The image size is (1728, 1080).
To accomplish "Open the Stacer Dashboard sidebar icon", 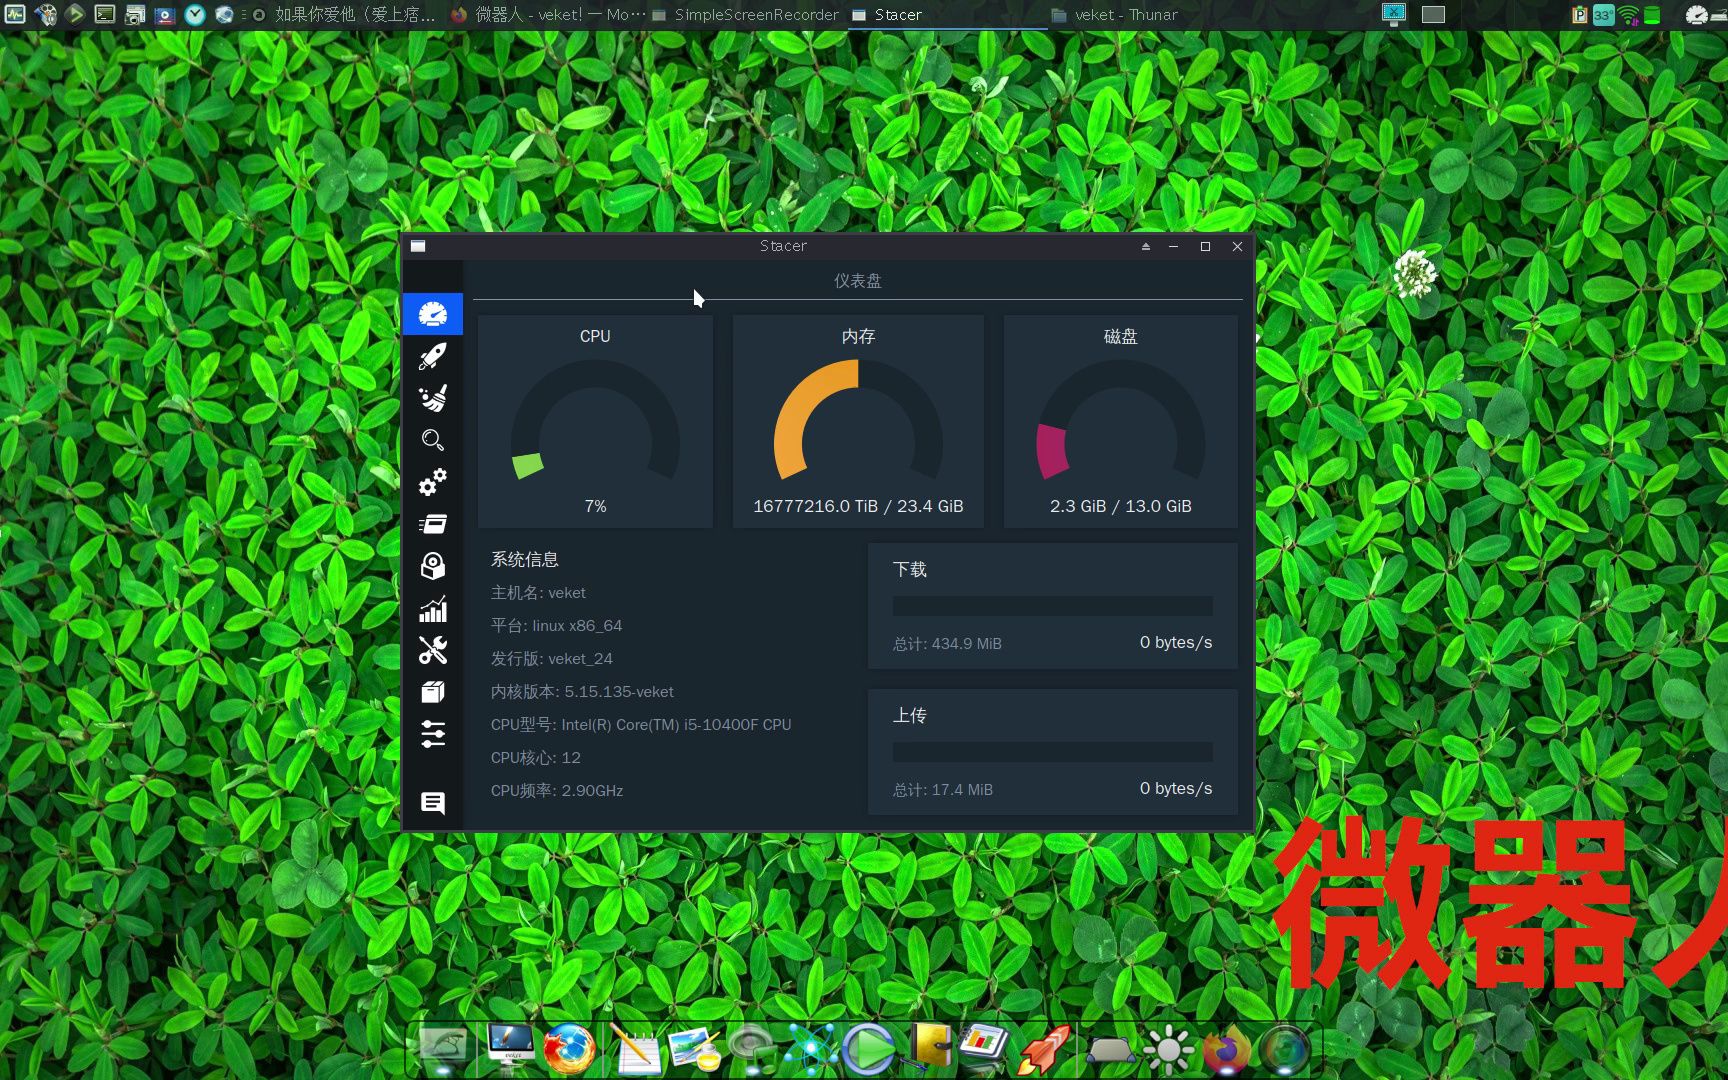I will pos(433,314).
